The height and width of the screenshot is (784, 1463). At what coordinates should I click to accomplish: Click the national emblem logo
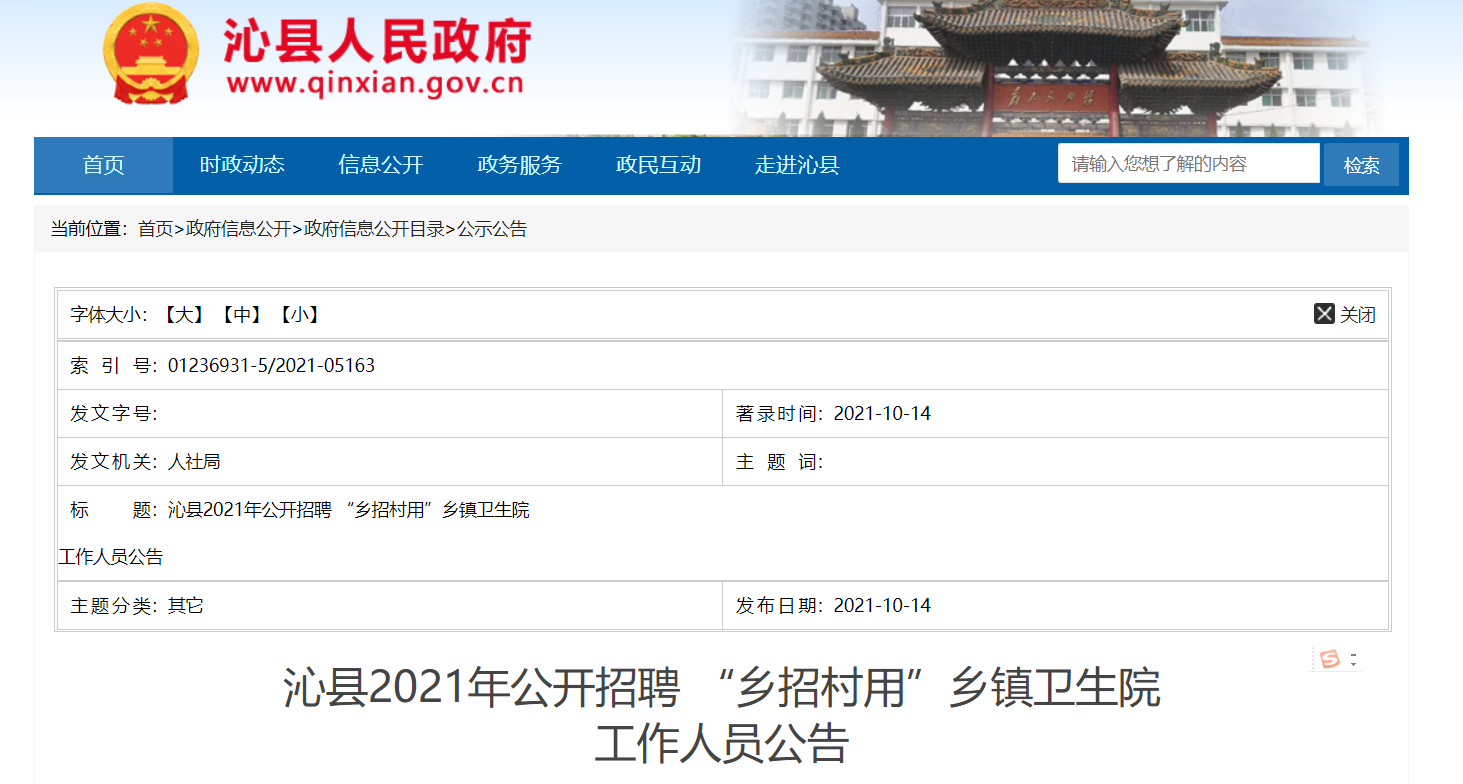click(151, 55)
